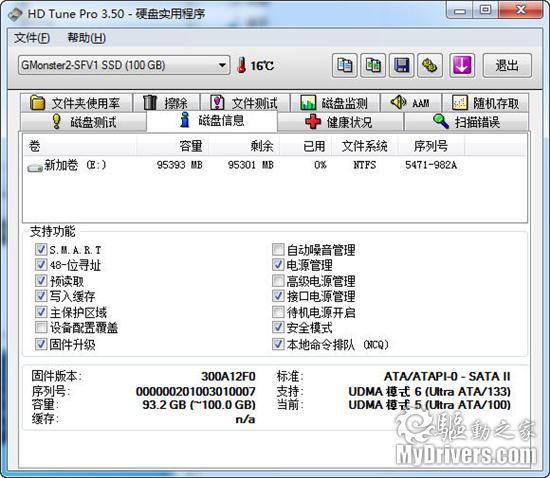Click the thermometer temperature icon
Viewport: 550px width, 478px height.
(x=241, y=65)
